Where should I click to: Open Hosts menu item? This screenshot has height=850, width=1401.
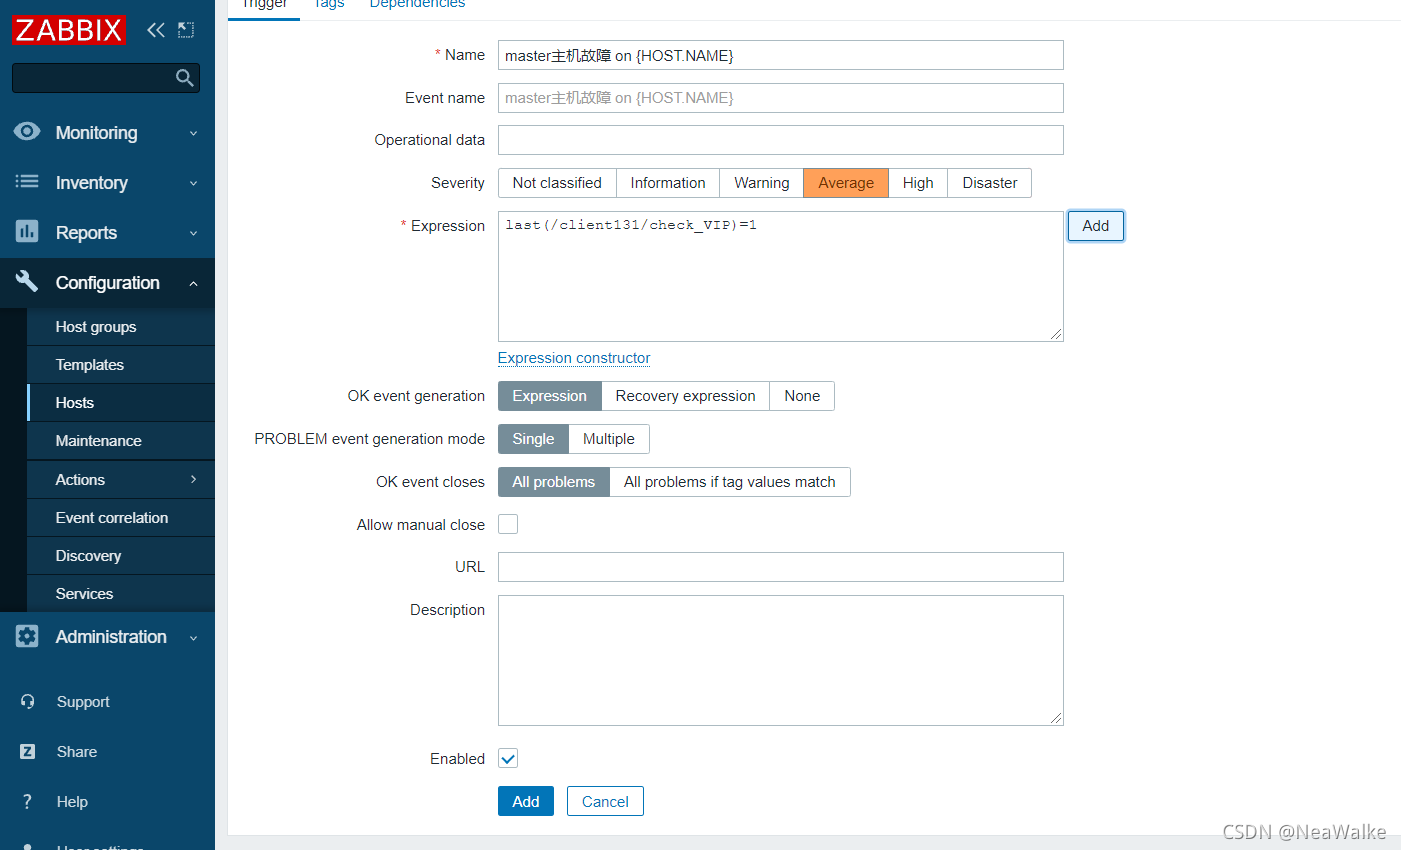point(121,403)
